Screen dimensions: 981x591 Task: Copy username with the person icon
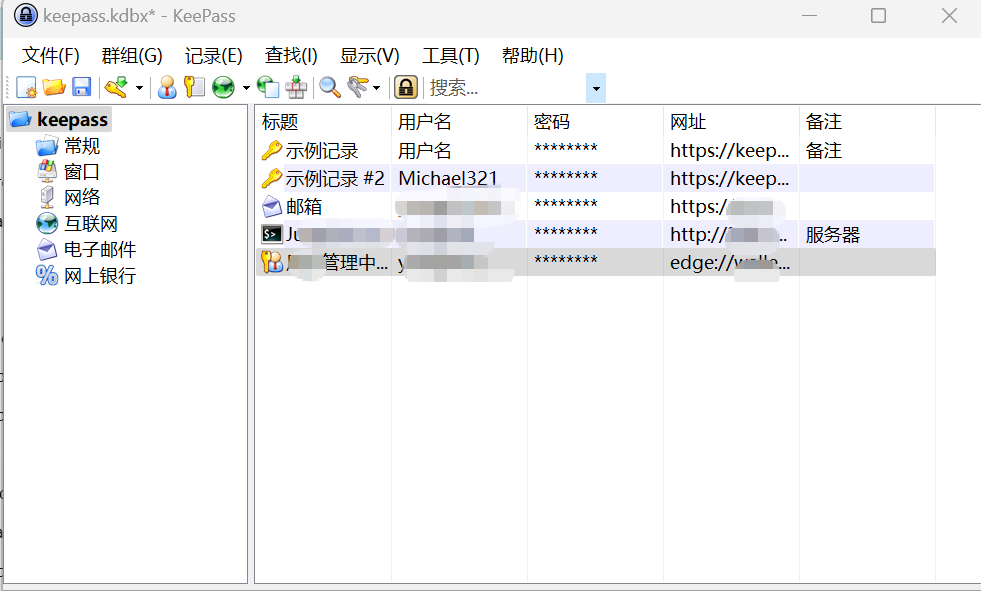[x=166, y=88]
